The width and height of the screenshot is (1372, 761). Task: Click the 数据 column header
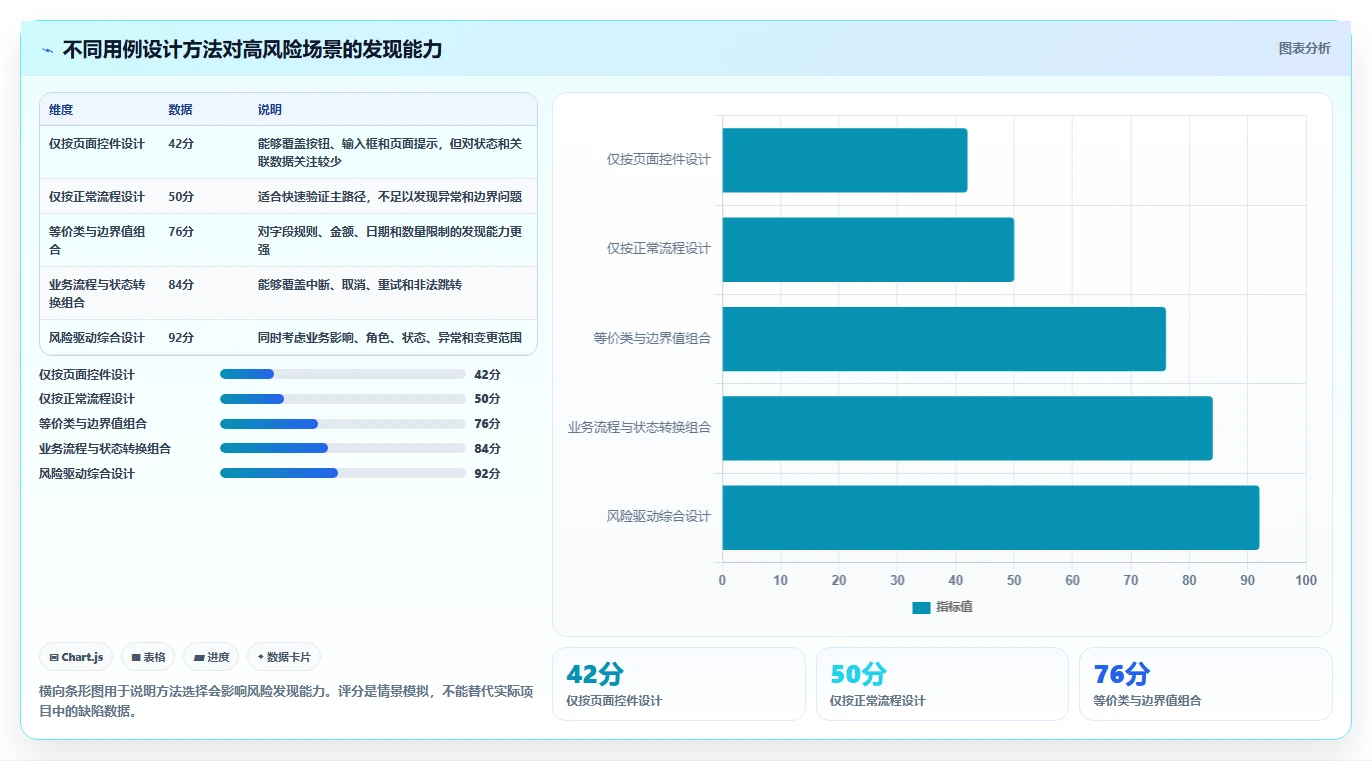pos(181,109)
